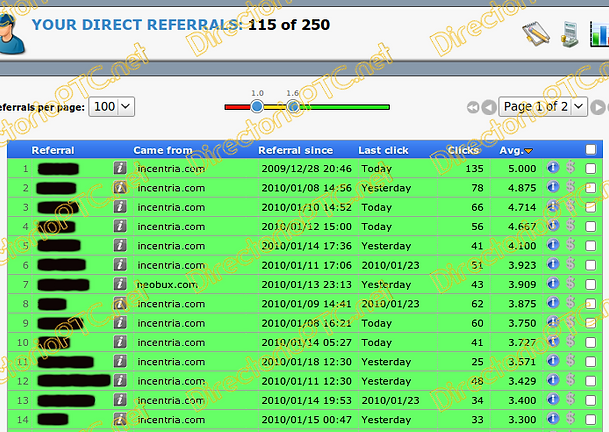Screen dimensions: 609x432
Task: Click blue chart icon in row 11
Action: 553,361
